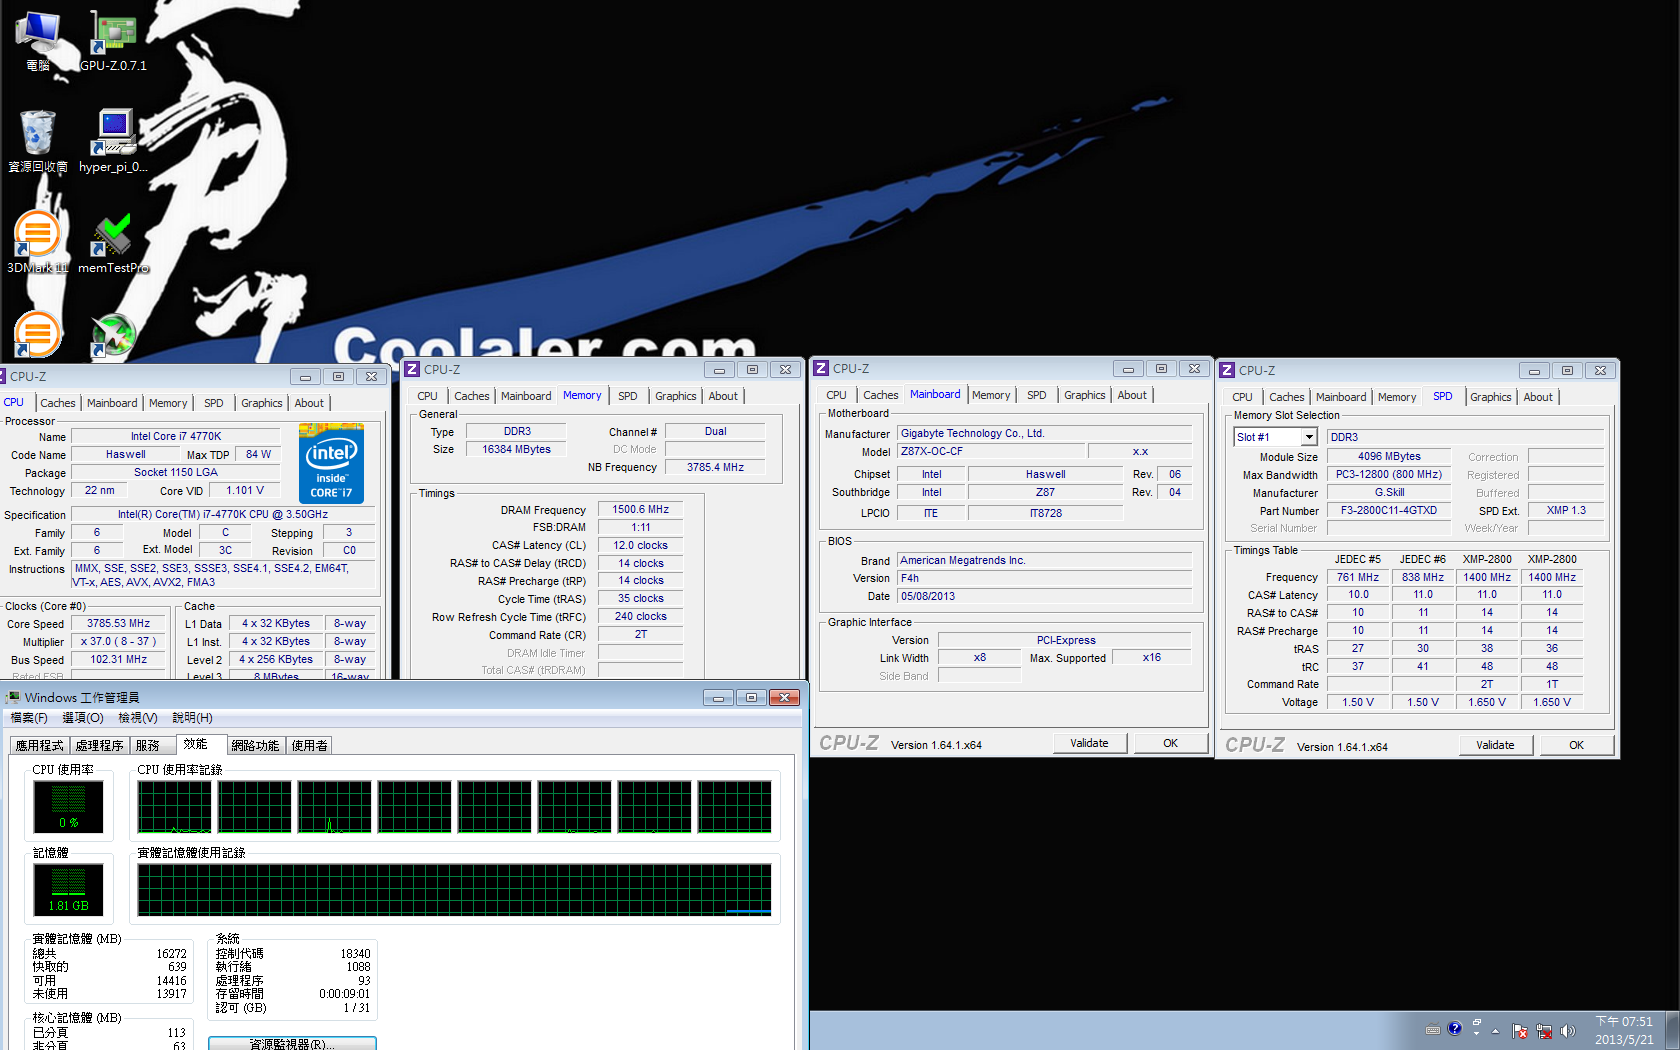Click the Max Bandwidth 'PC3-12800 (800 MHz)'
The image size is (1680, 1050).
coord(1389,475)
